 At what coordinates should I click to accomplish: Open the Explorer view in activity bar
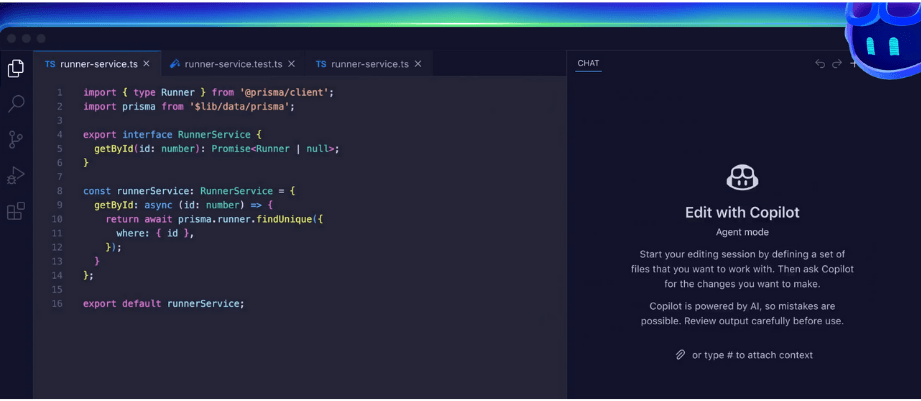click(16, 68)
